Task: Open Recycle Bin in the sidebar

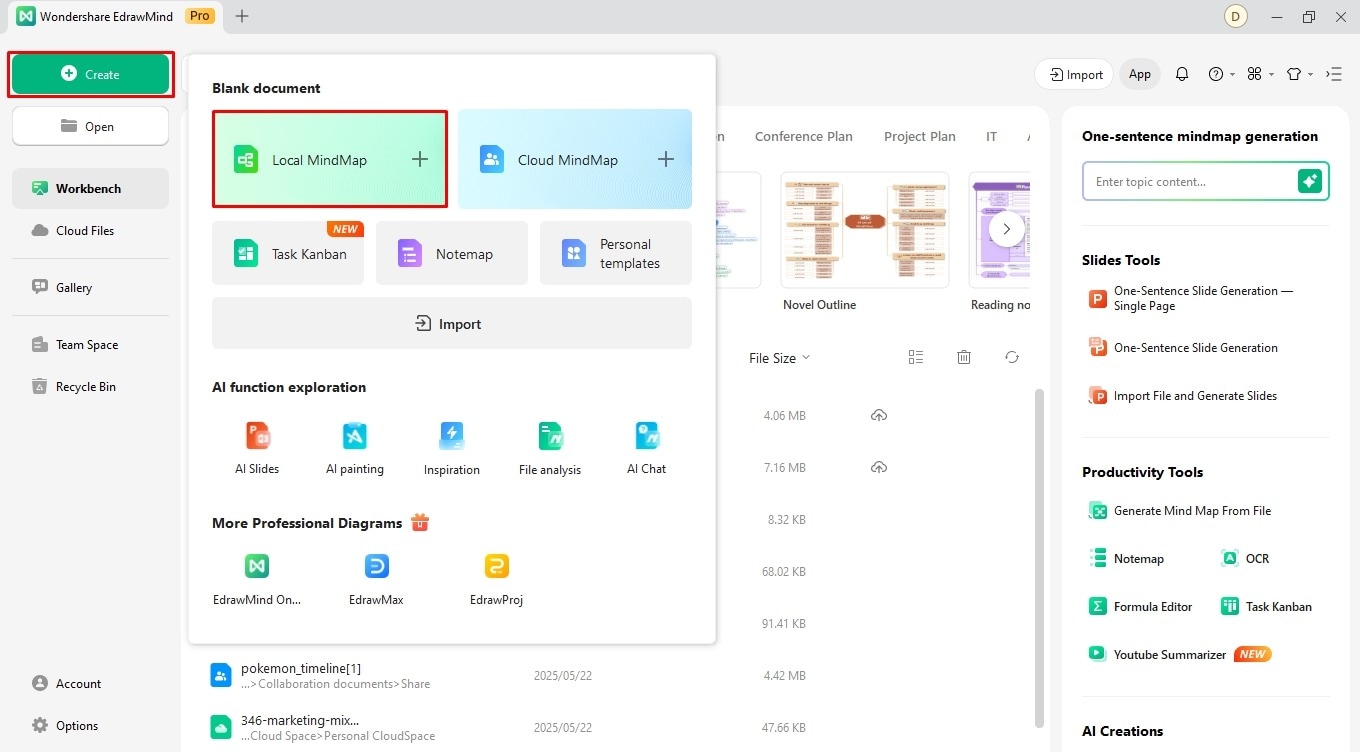Action: pyautogui.click(x=90, y=386)
